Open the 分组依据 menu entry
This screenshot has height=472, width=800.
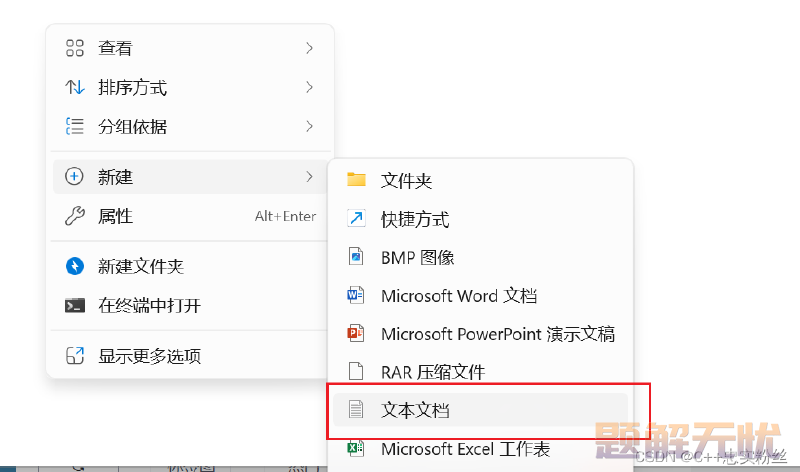pos(190,126)
